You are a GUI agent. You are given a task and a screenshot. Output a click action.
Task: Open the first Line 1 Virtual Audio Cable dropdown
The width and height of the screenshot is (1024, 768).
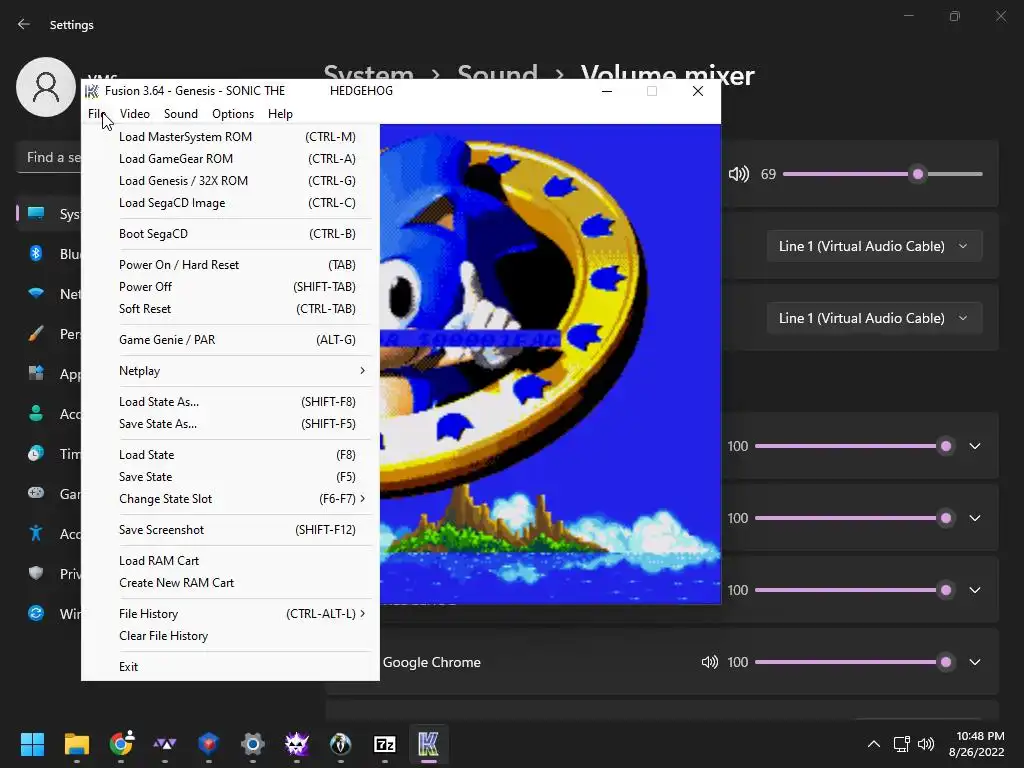tap(874, 246)
